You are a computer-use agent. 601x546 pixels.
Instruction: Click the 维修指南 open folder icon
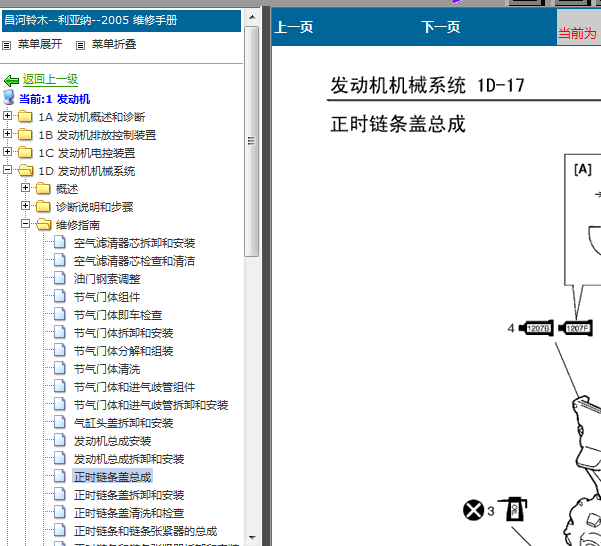(x=43, y=224)
